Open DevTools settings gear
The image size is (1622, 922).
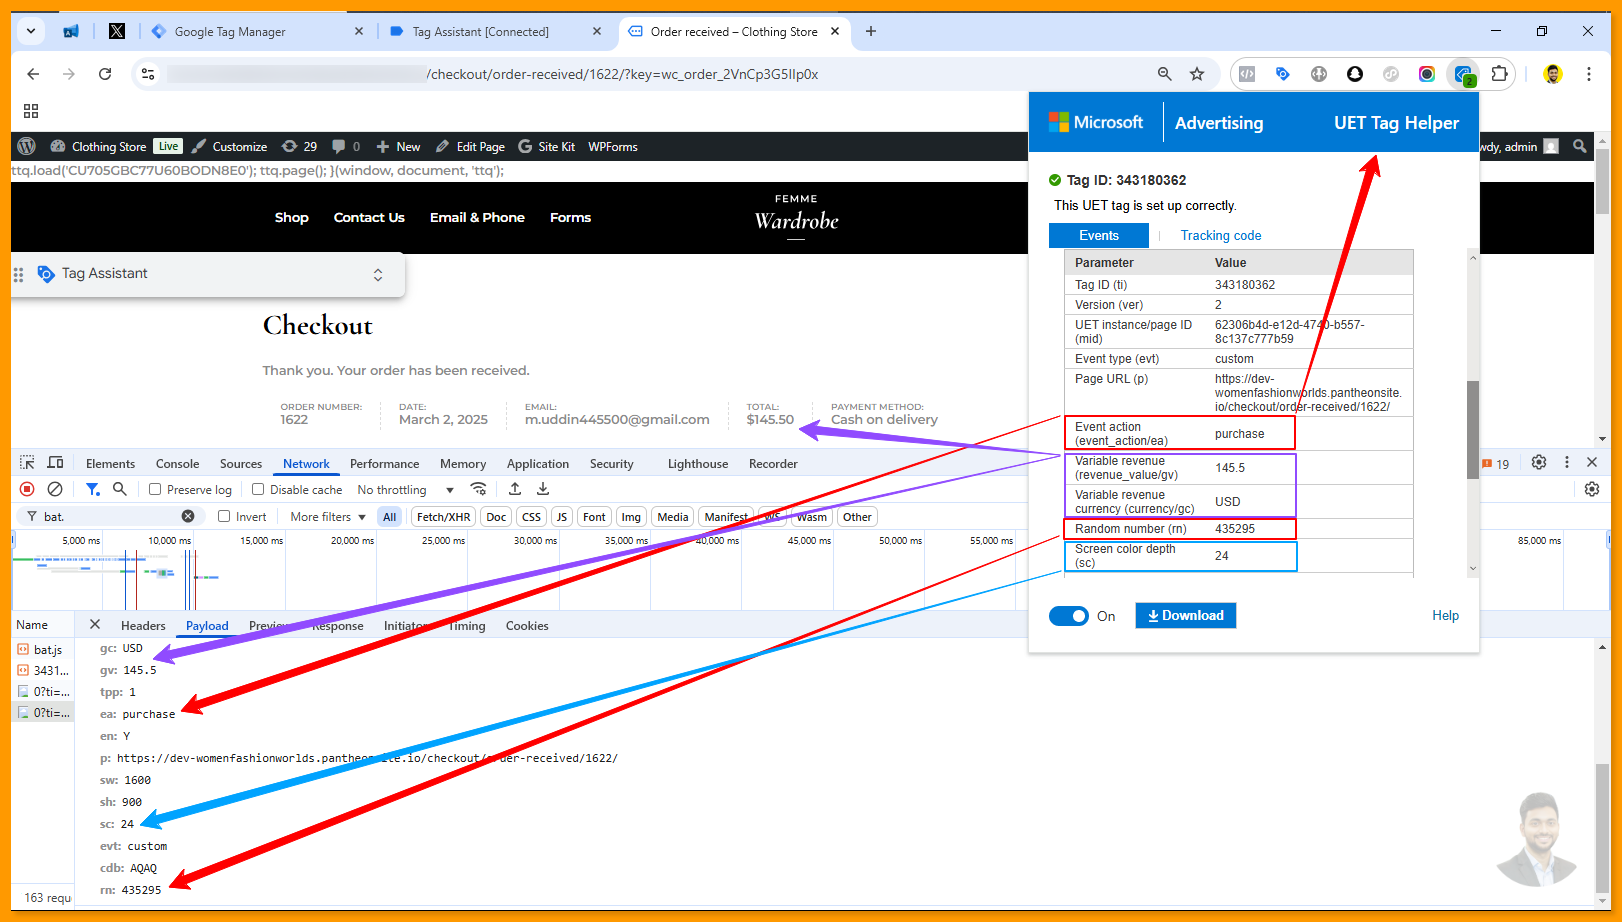pyautogui.click(x=1539, y=463)
